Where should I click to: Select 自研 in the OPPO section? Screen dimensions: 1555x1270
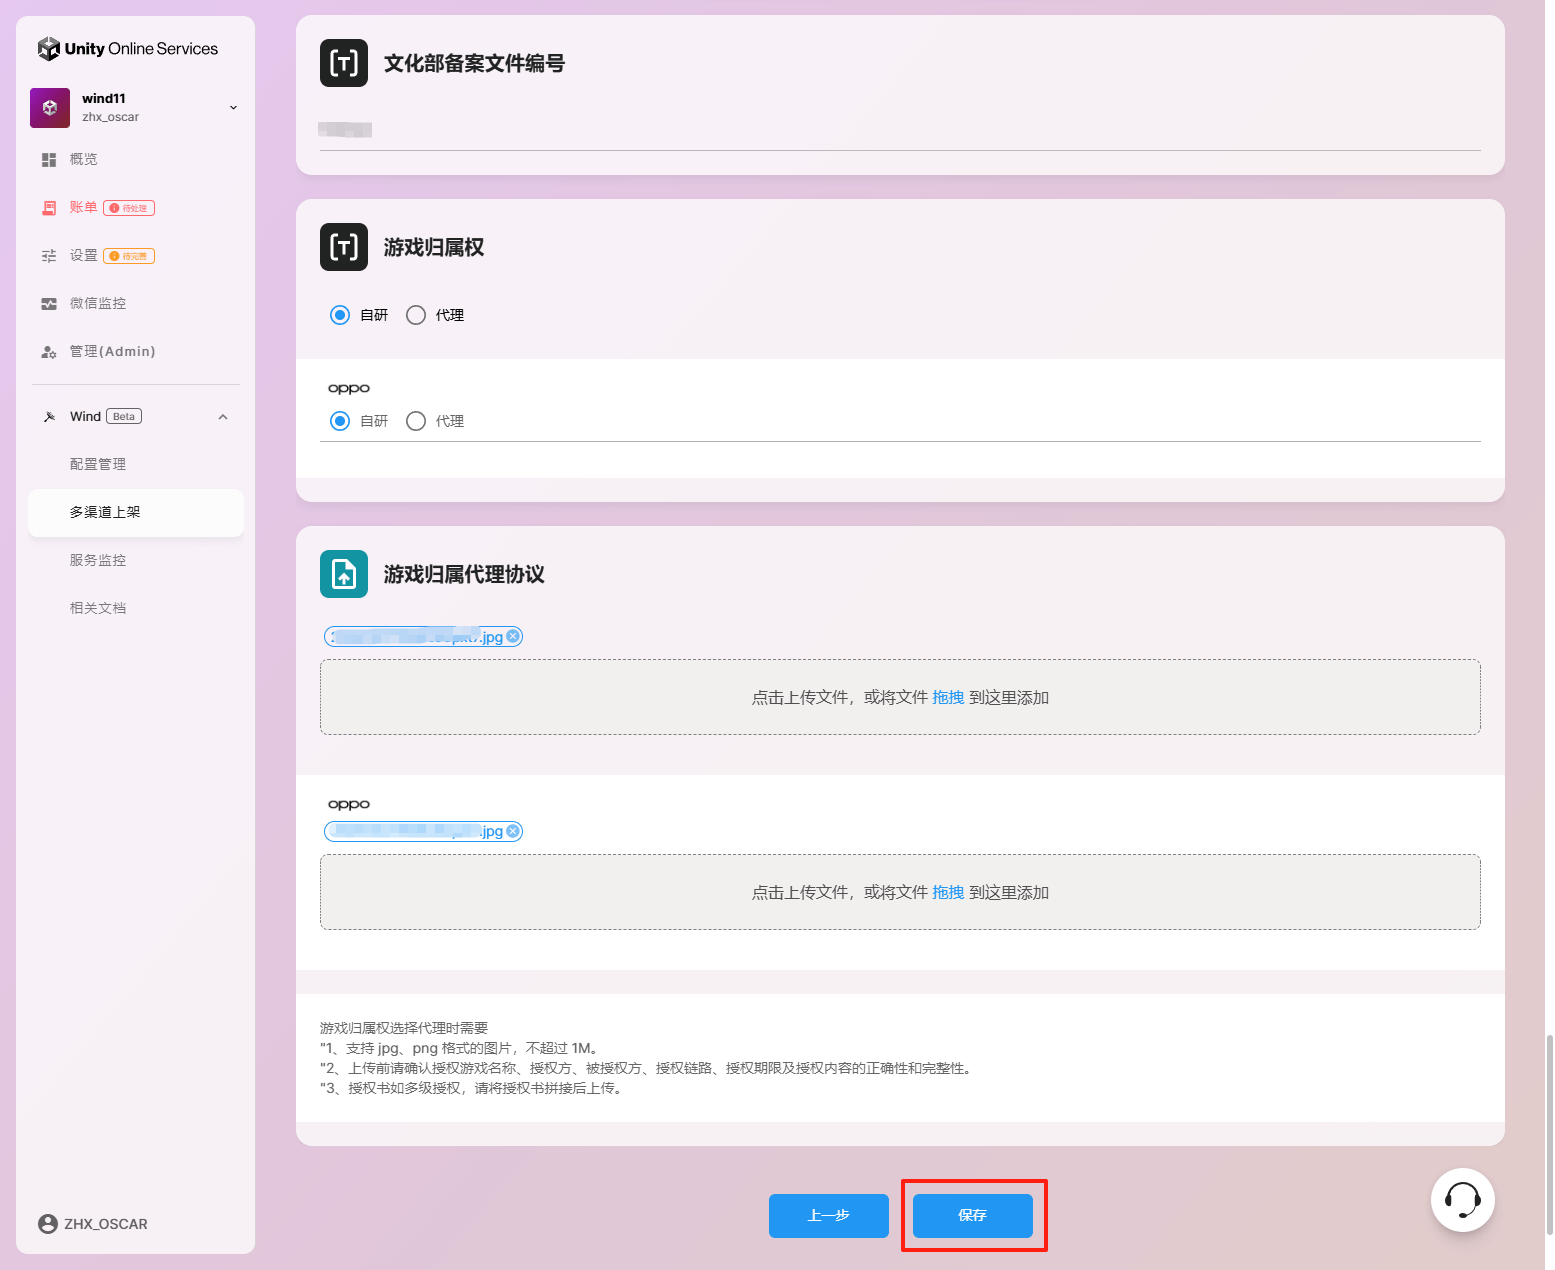pos(340,421)
